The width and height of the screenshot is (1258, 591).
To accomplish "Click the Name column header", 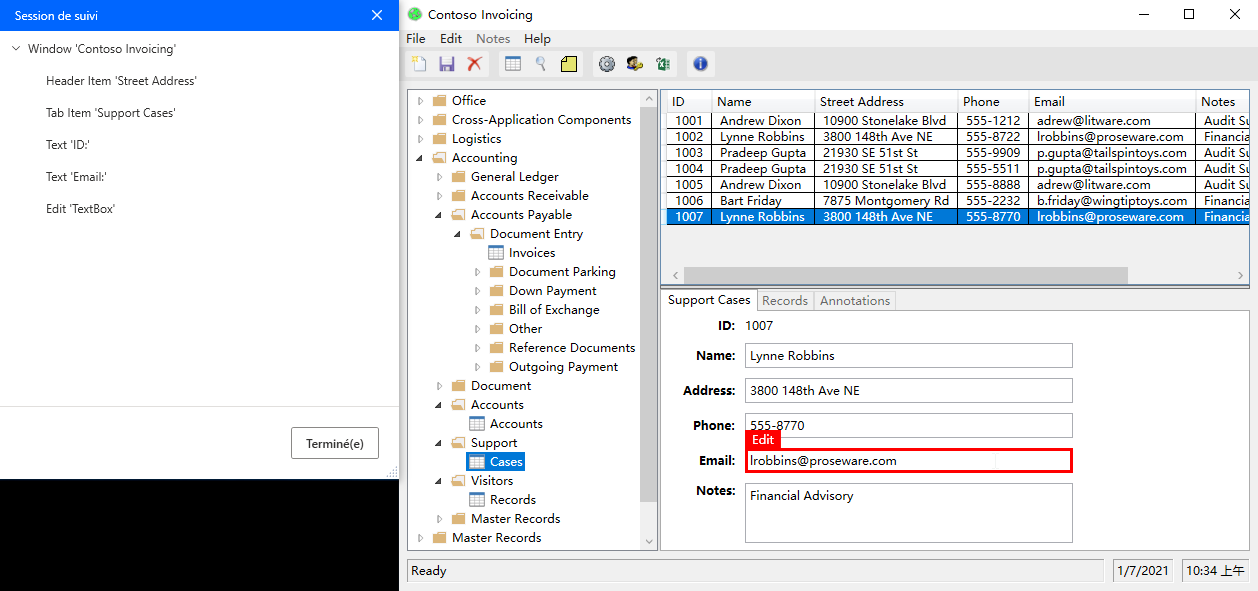I will click(763, 101).
